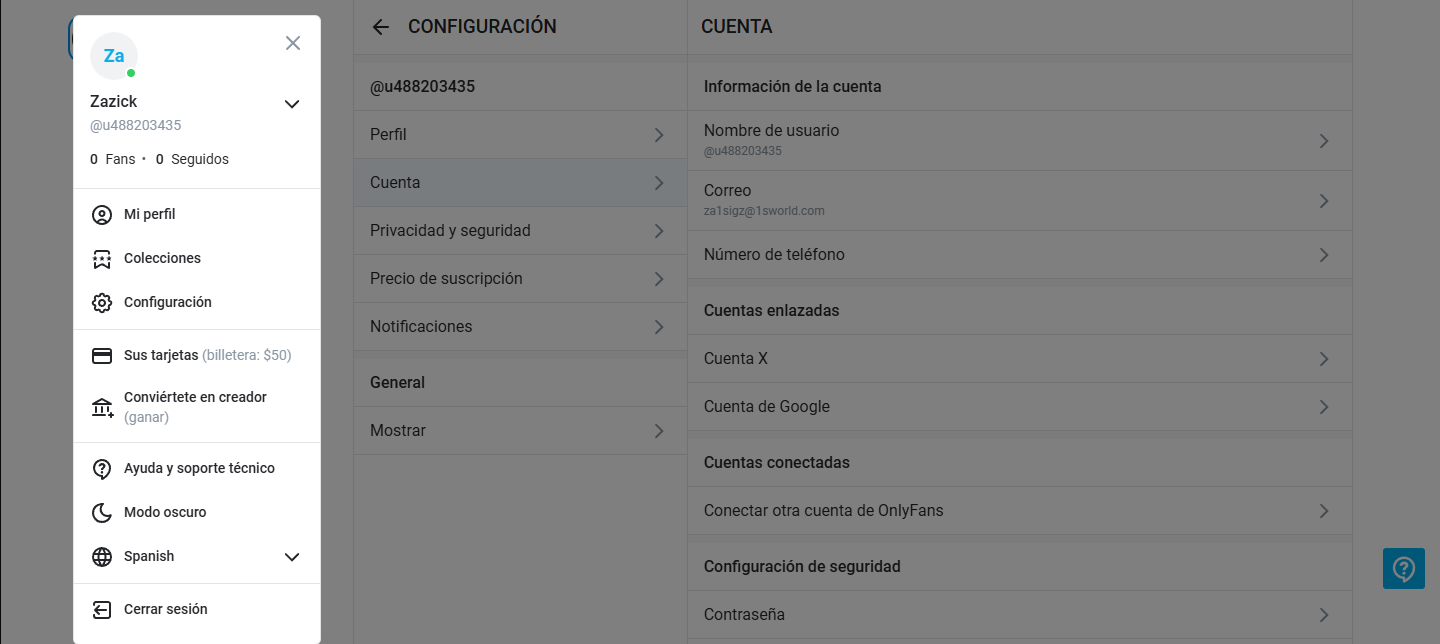This screenshot has height=644, width=1440.
Task: Click the Sus tarjetas card icon
Action: click(x=102, y=356)
